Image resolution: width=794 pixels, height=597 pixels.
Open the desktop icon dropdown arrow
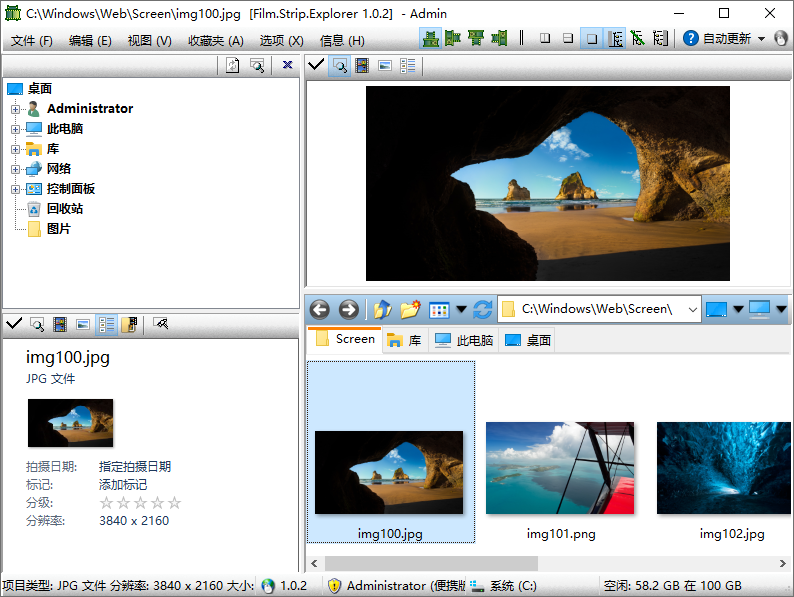tap(738, 309)
